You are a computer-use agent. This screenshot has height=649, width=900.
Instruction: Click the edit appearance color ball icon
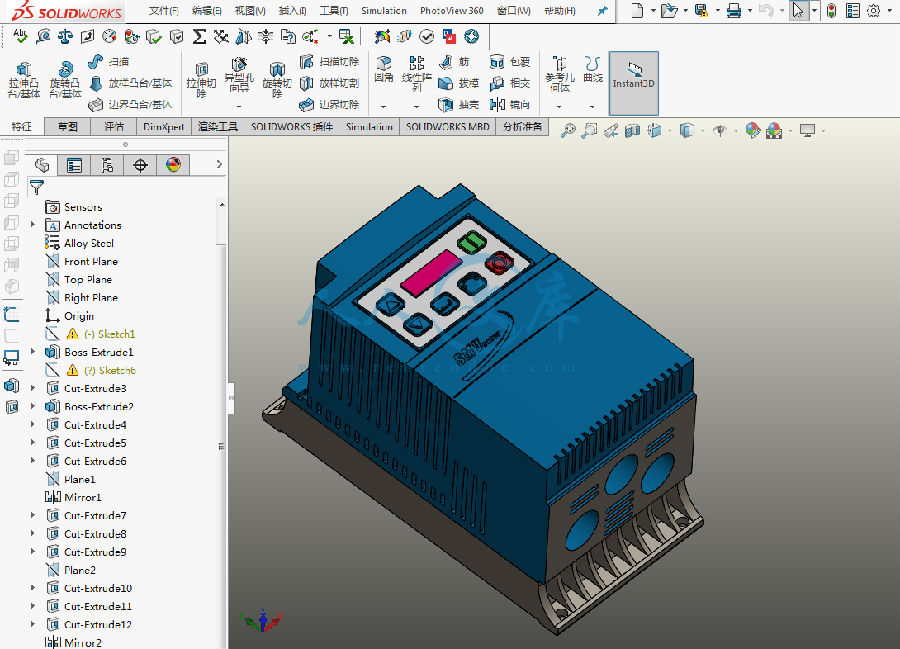[x=752, y=131]
